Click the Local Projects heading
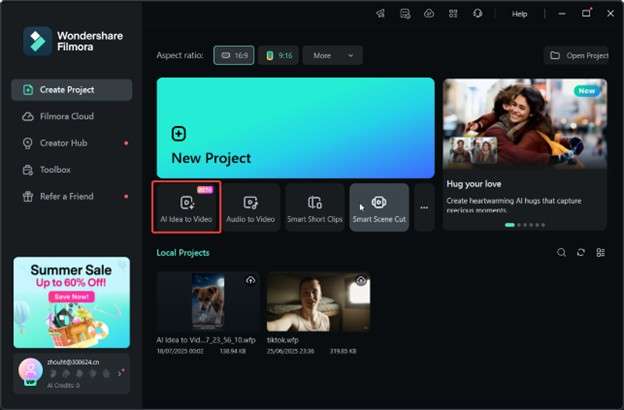 click(183, 253)
